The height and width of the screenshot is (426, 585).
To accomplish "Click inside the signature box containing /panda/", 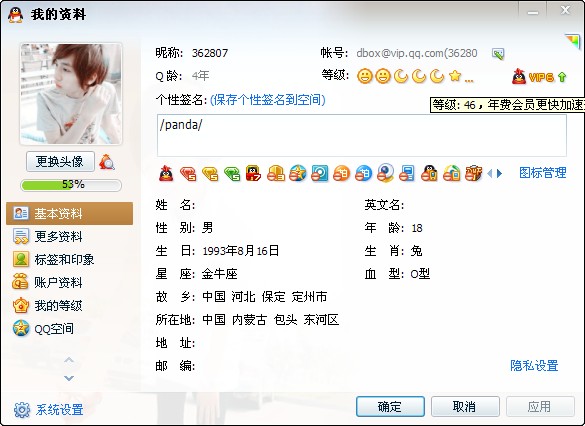I will point(362,135).
